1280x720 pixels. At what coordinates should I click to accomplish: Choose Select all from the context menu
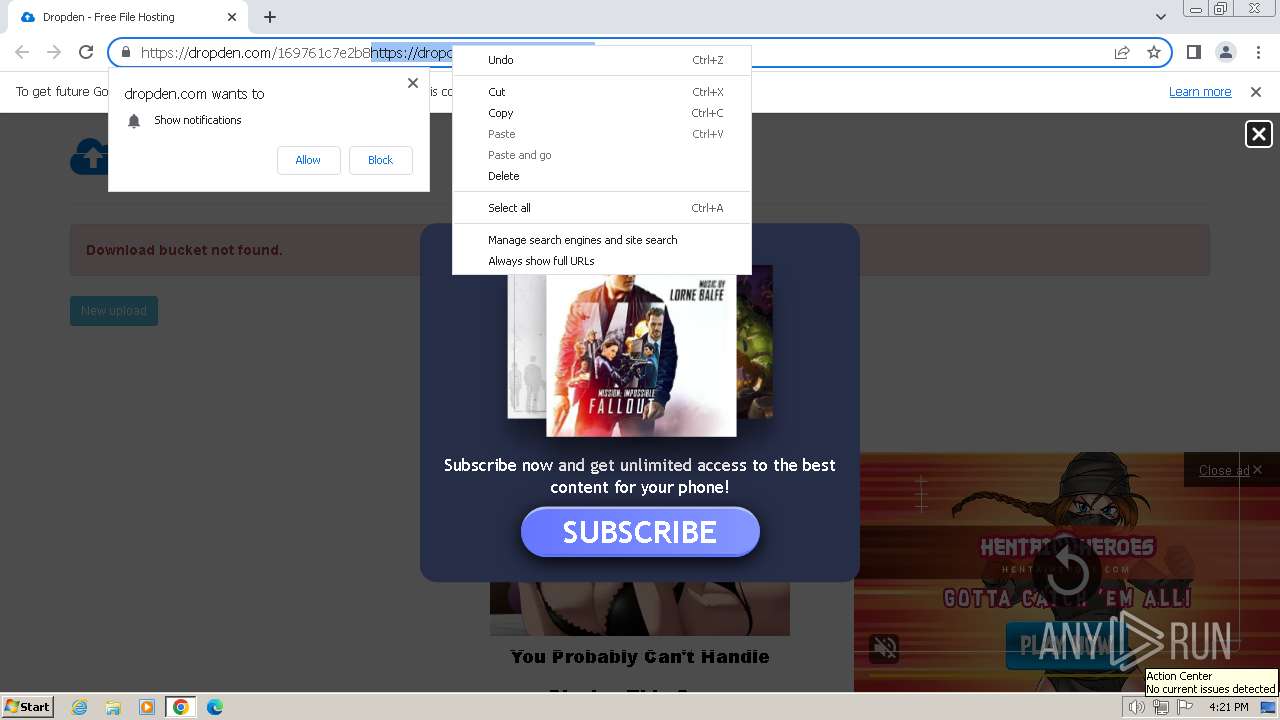[602, 208]
